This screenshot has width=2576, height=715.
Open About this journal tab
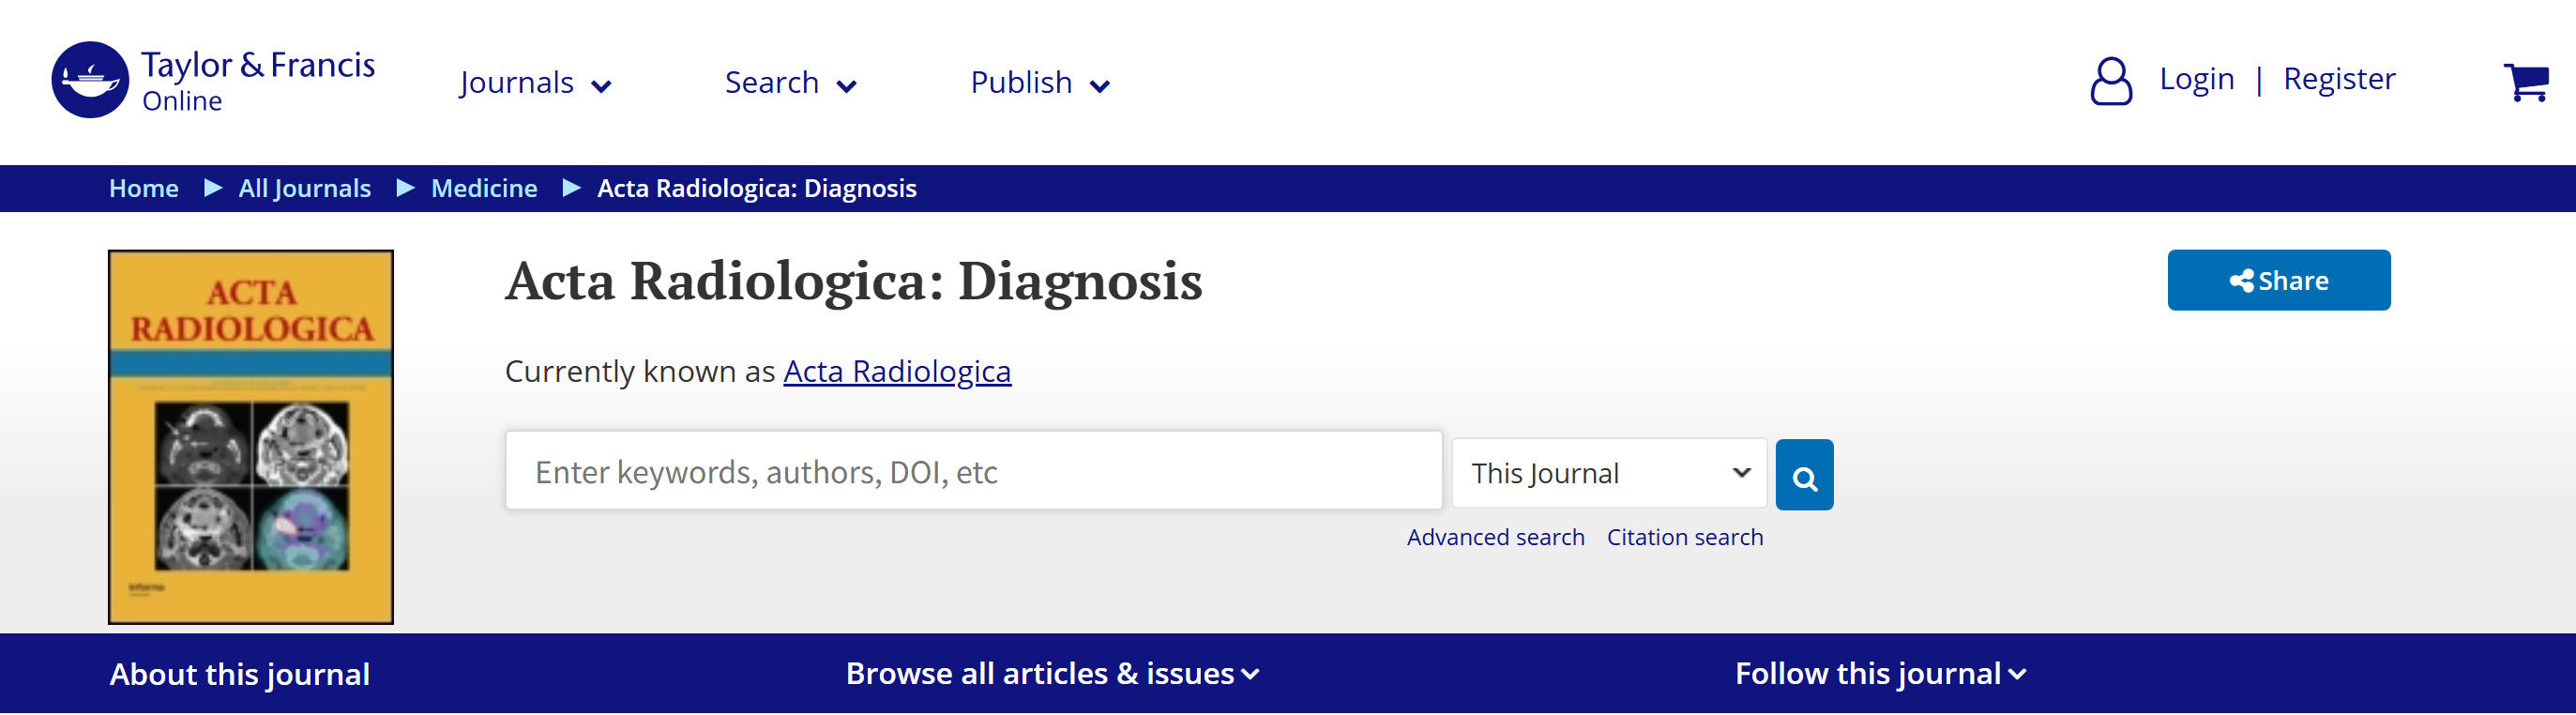coord(240,674)
